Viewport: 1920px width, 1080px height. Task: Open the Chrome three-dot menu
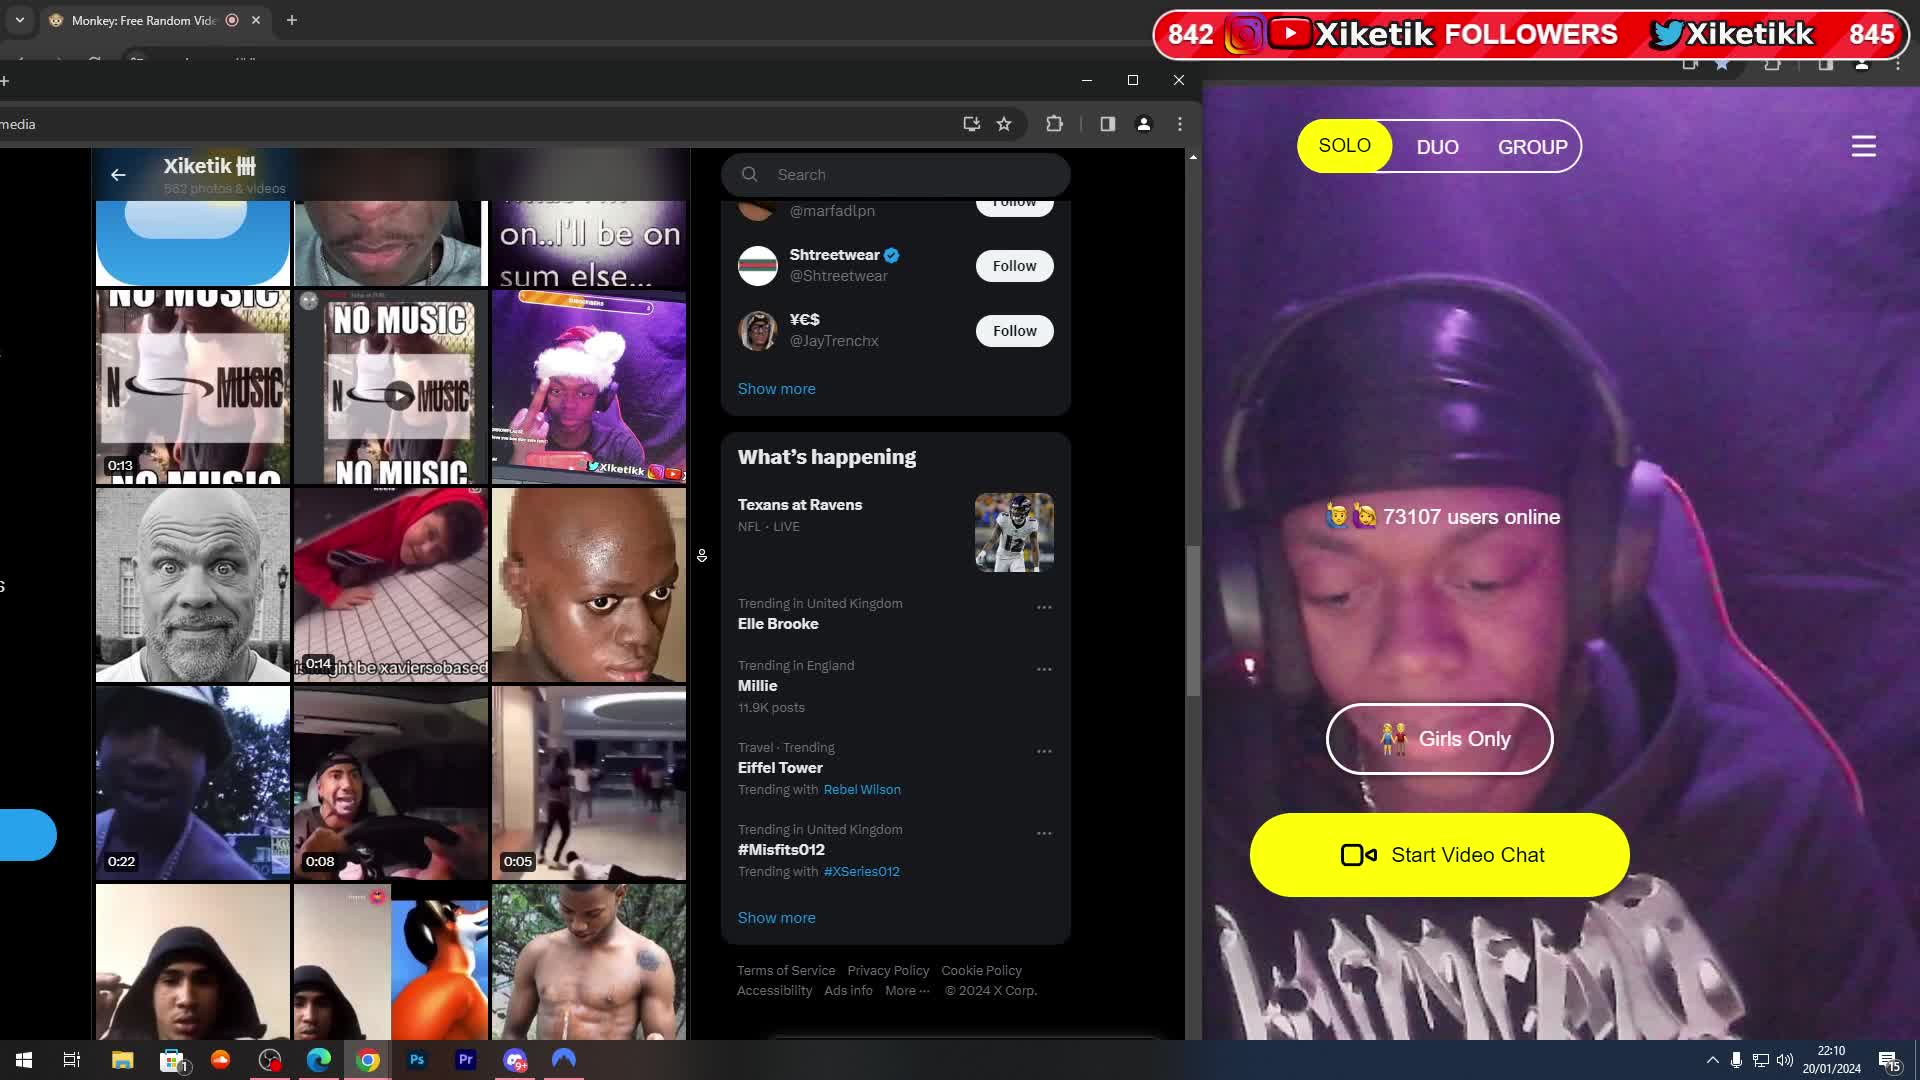click(1180, 124)
